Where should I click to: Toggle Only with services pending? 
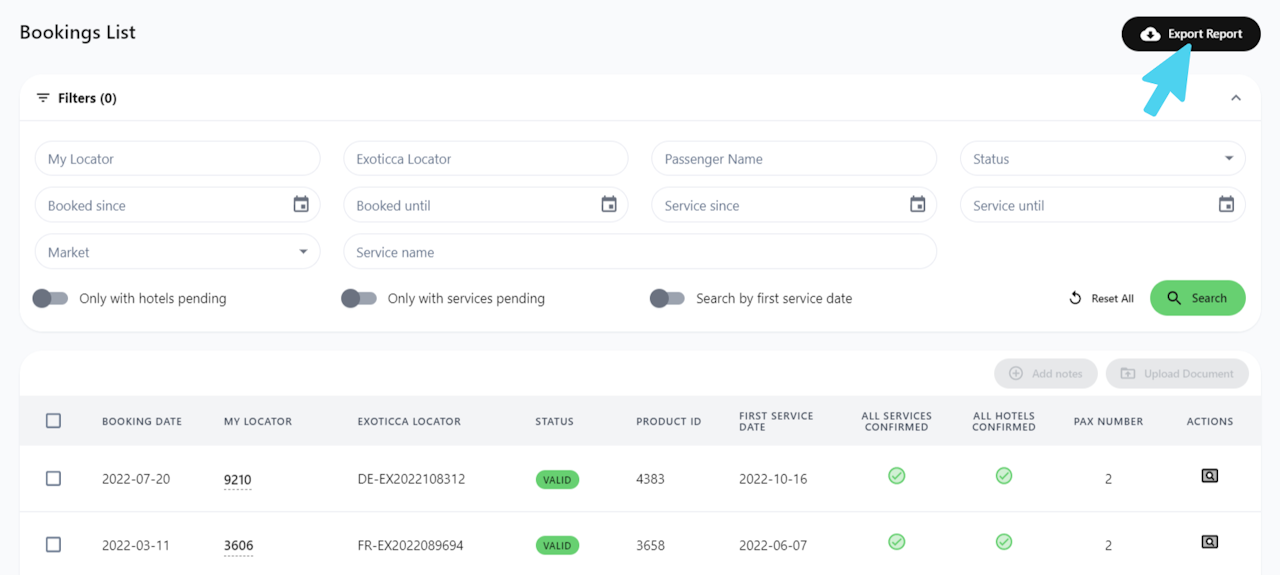(358, 298)
